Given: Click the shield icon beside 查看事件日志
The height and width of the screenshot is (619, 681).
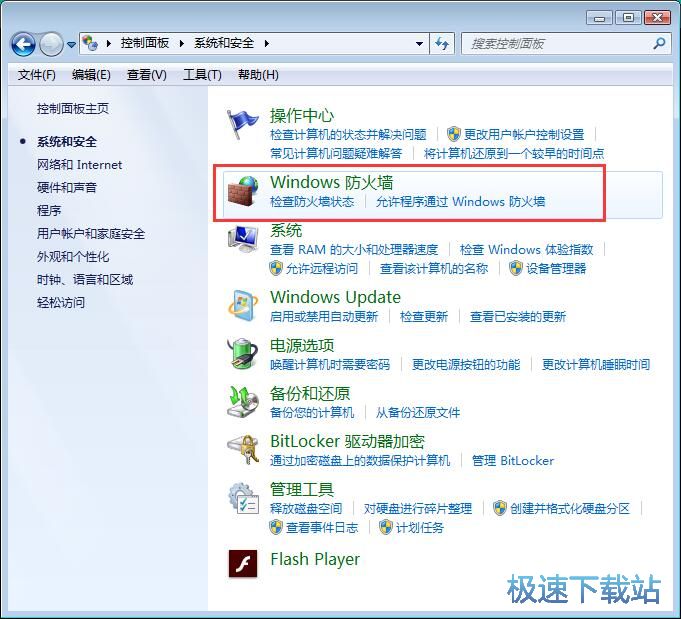Looking at the screenshot, I should point(276,527).
